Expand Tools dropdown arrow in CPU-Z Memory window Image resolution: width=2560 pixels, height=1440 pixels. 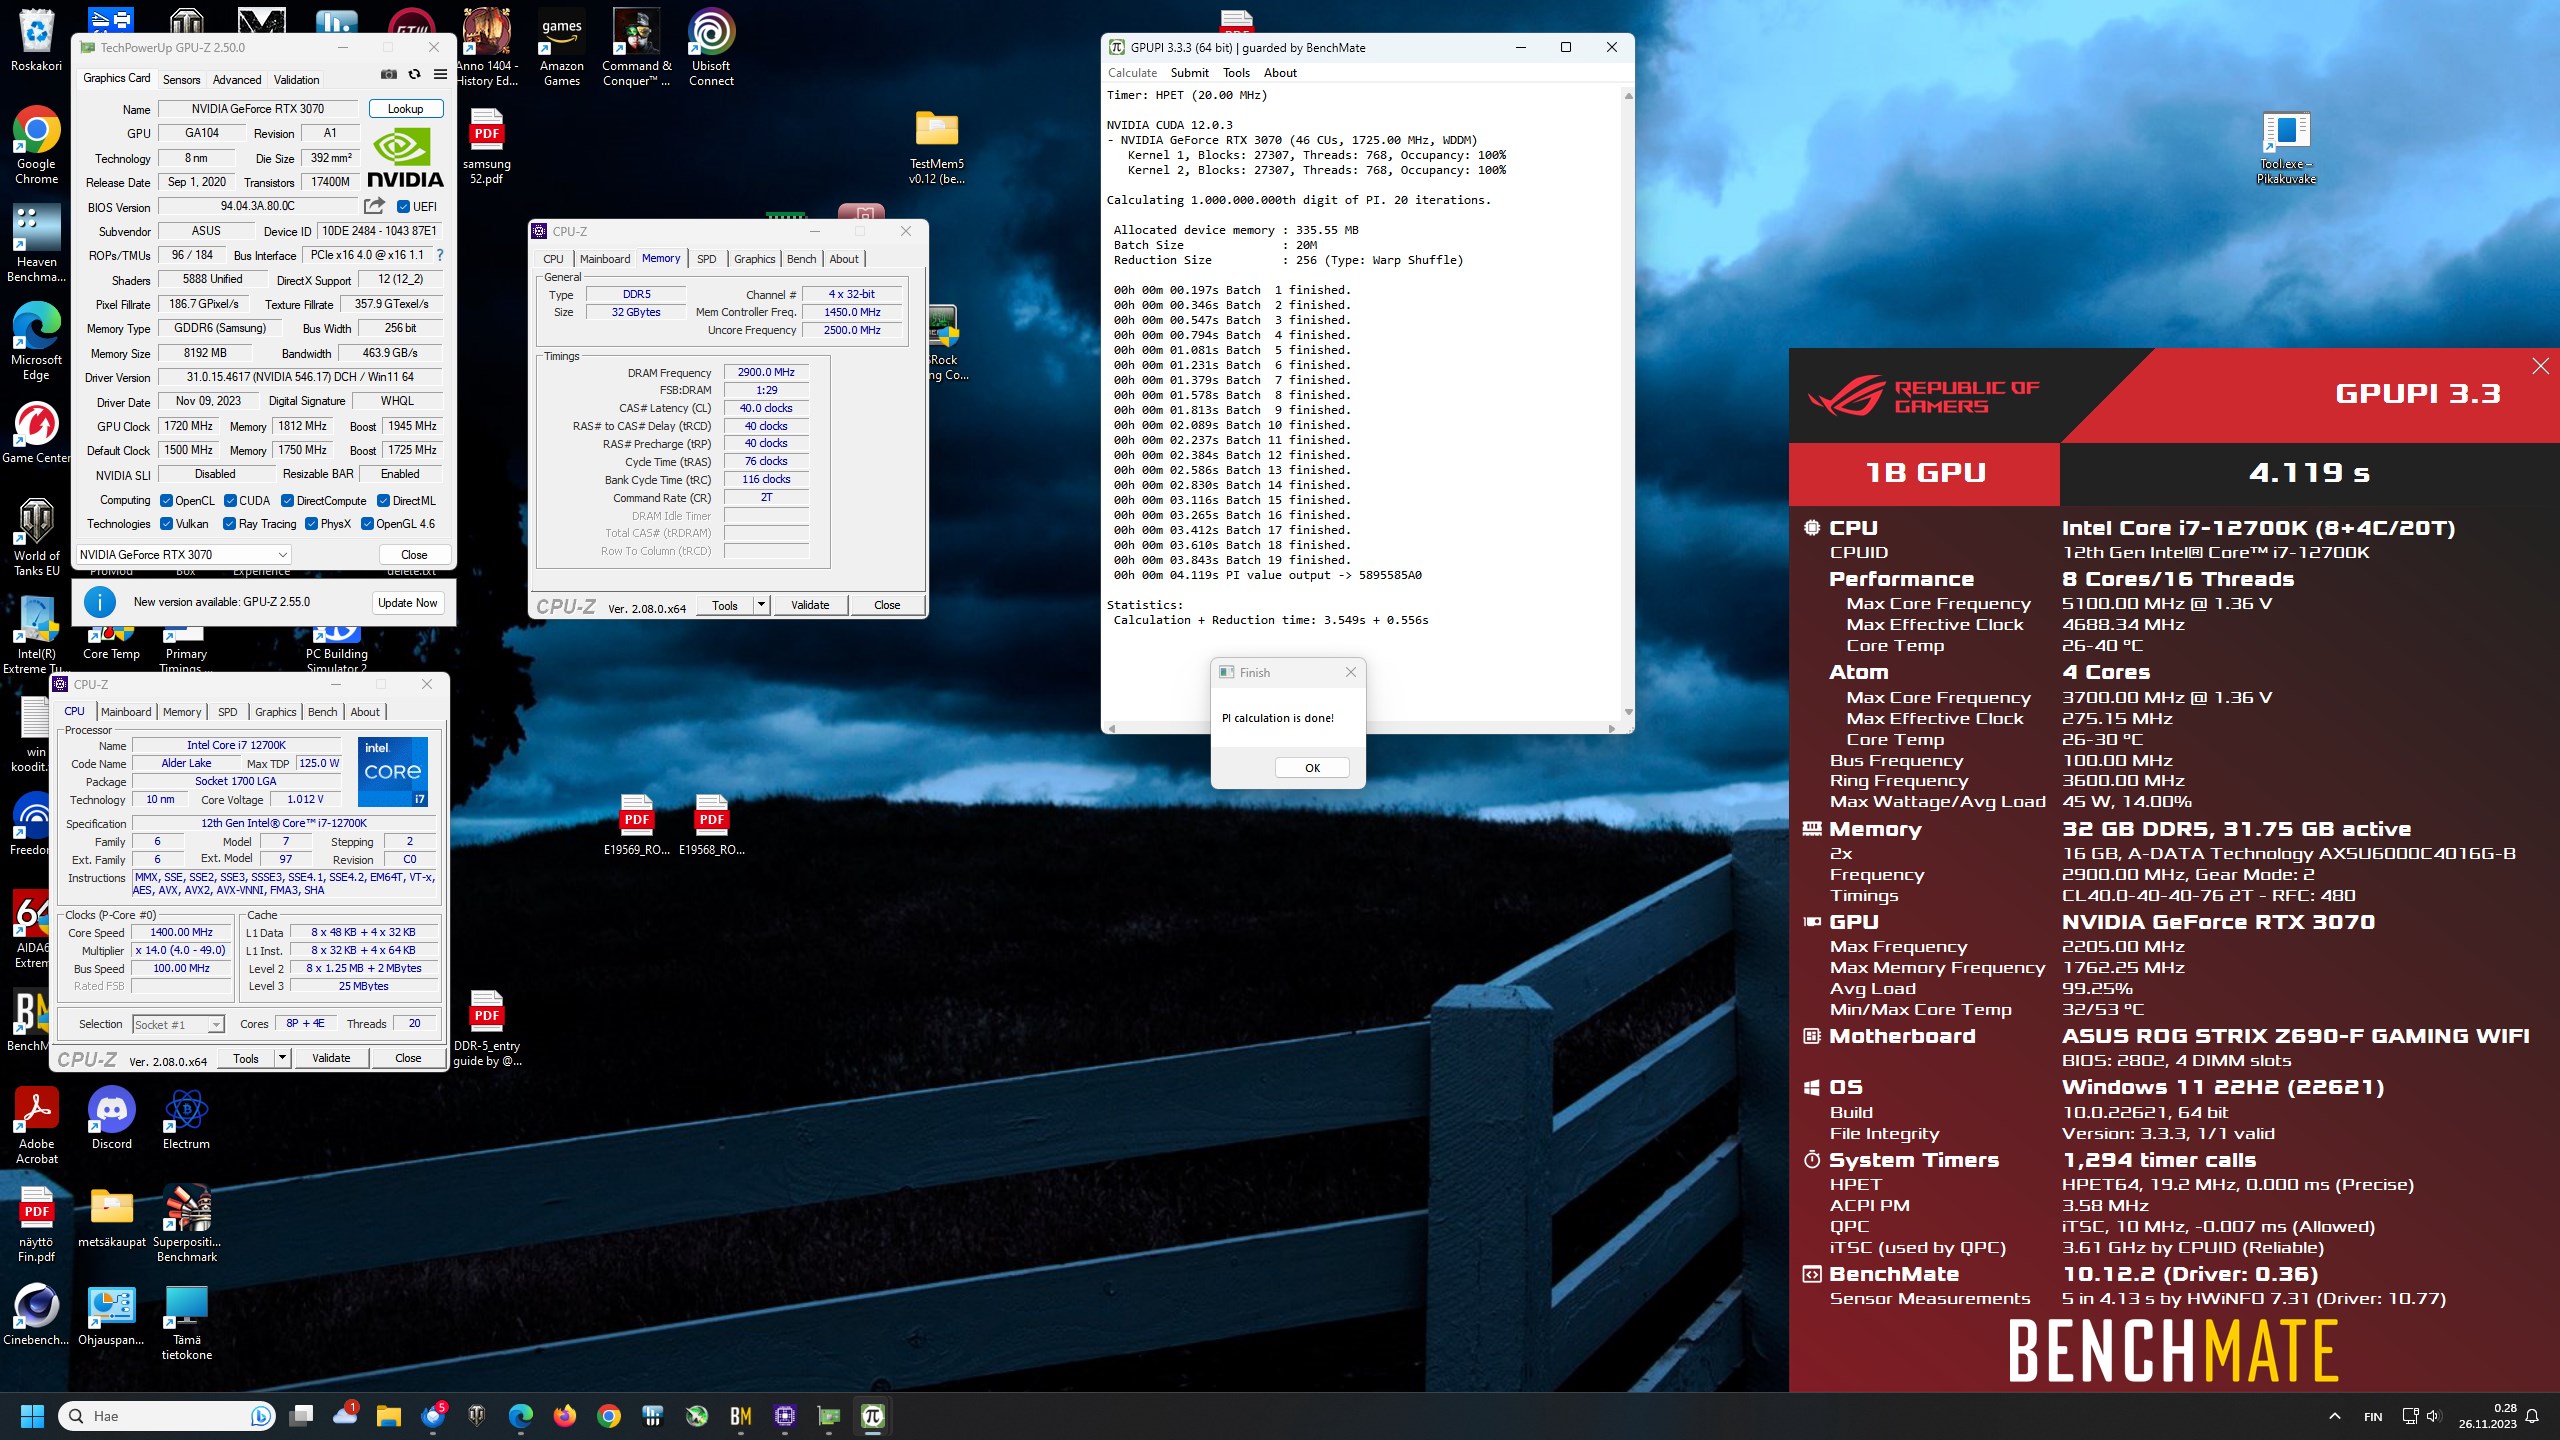[x=761, y=605]
